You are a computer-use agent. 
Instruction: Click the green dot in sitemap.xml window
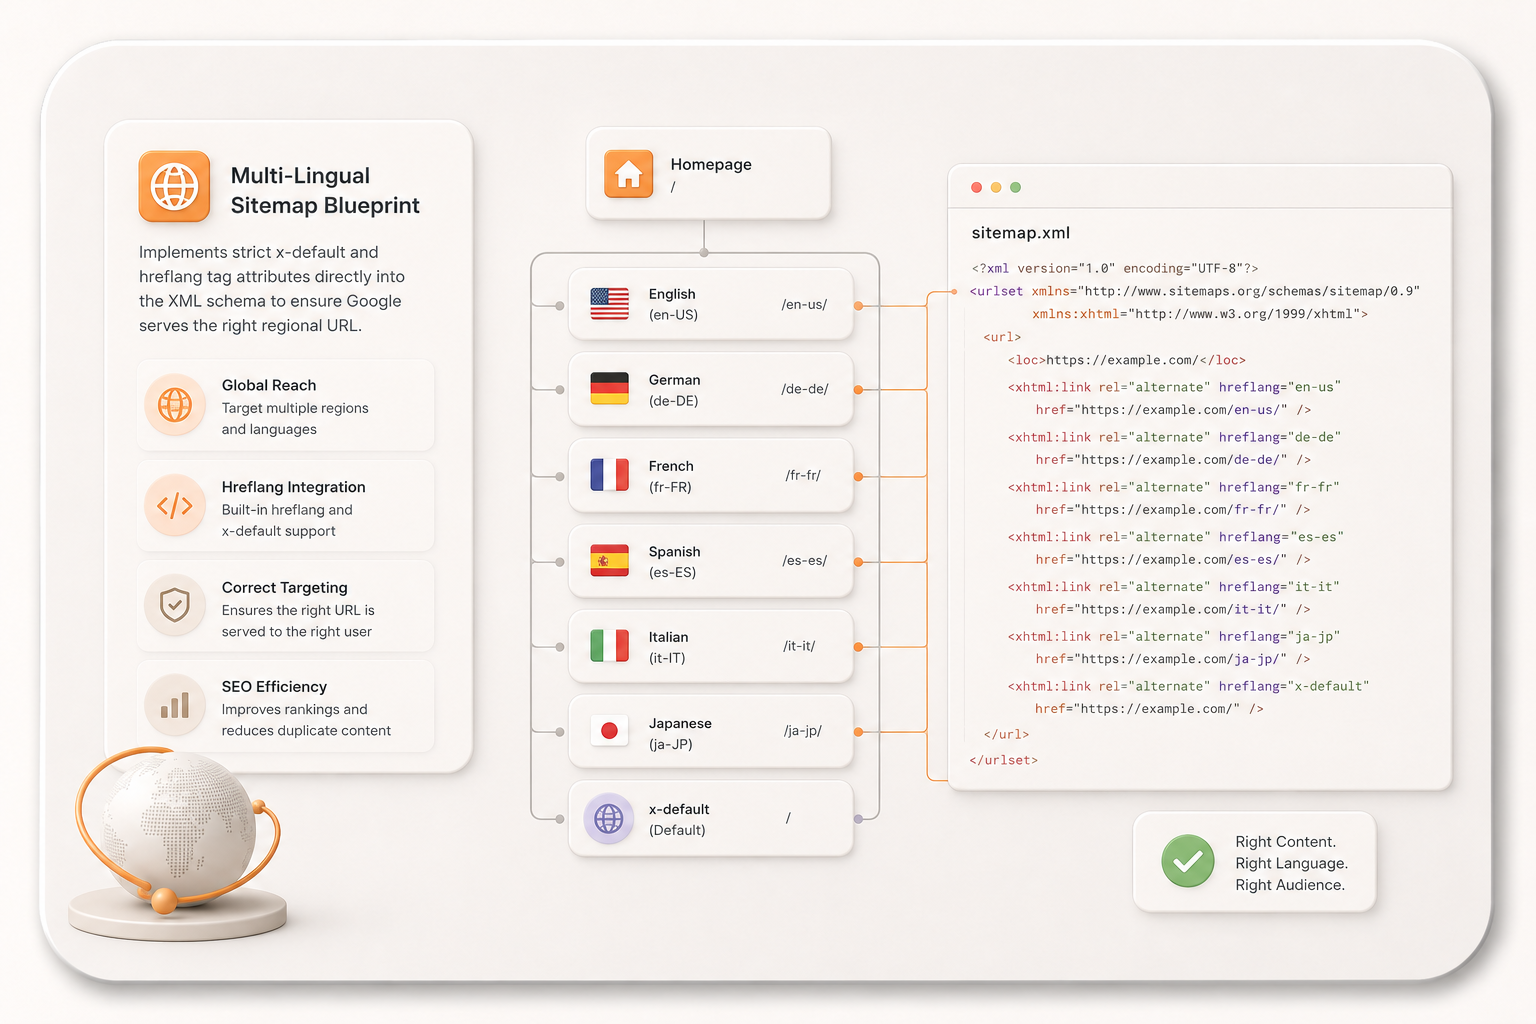pyautogui.click(x=1016, y=187)
